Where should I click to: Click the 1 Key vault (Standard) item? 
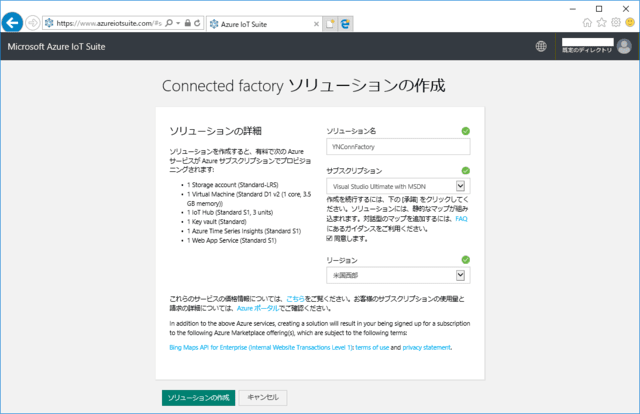coord(216,222)
